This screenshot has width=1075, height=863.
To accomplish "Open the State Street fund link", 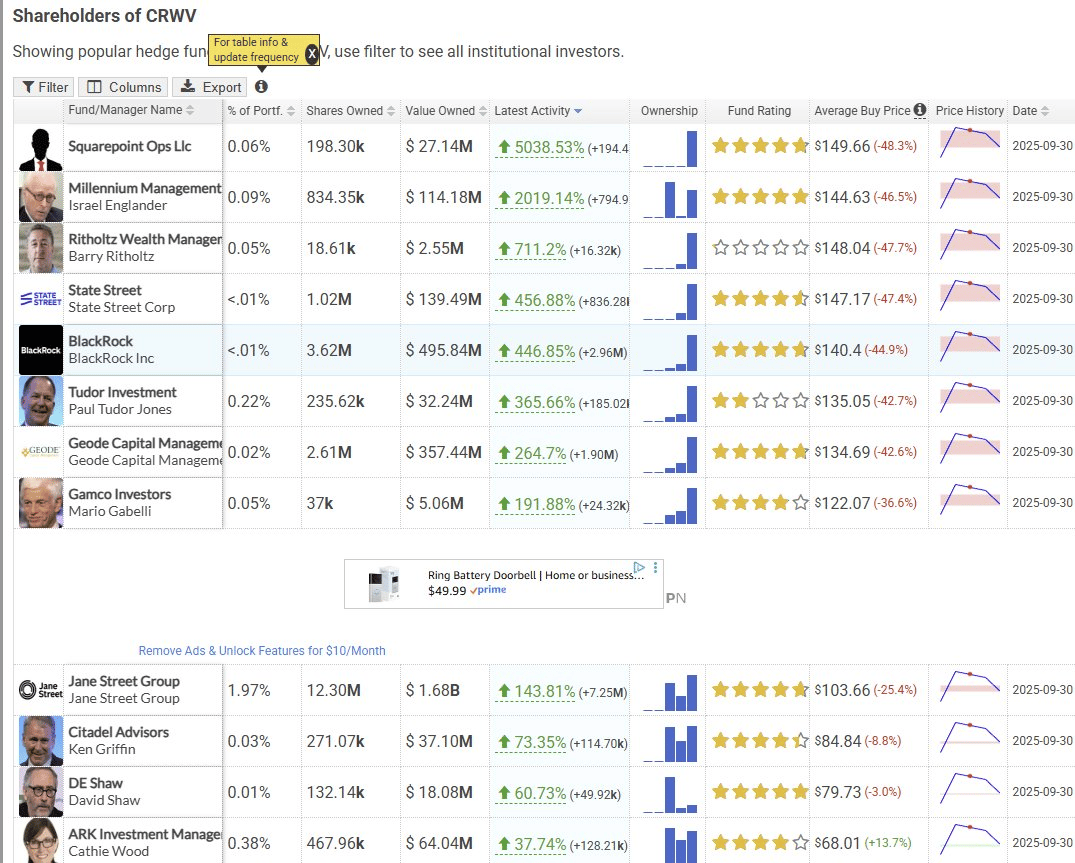I will [x=105, y=290].
